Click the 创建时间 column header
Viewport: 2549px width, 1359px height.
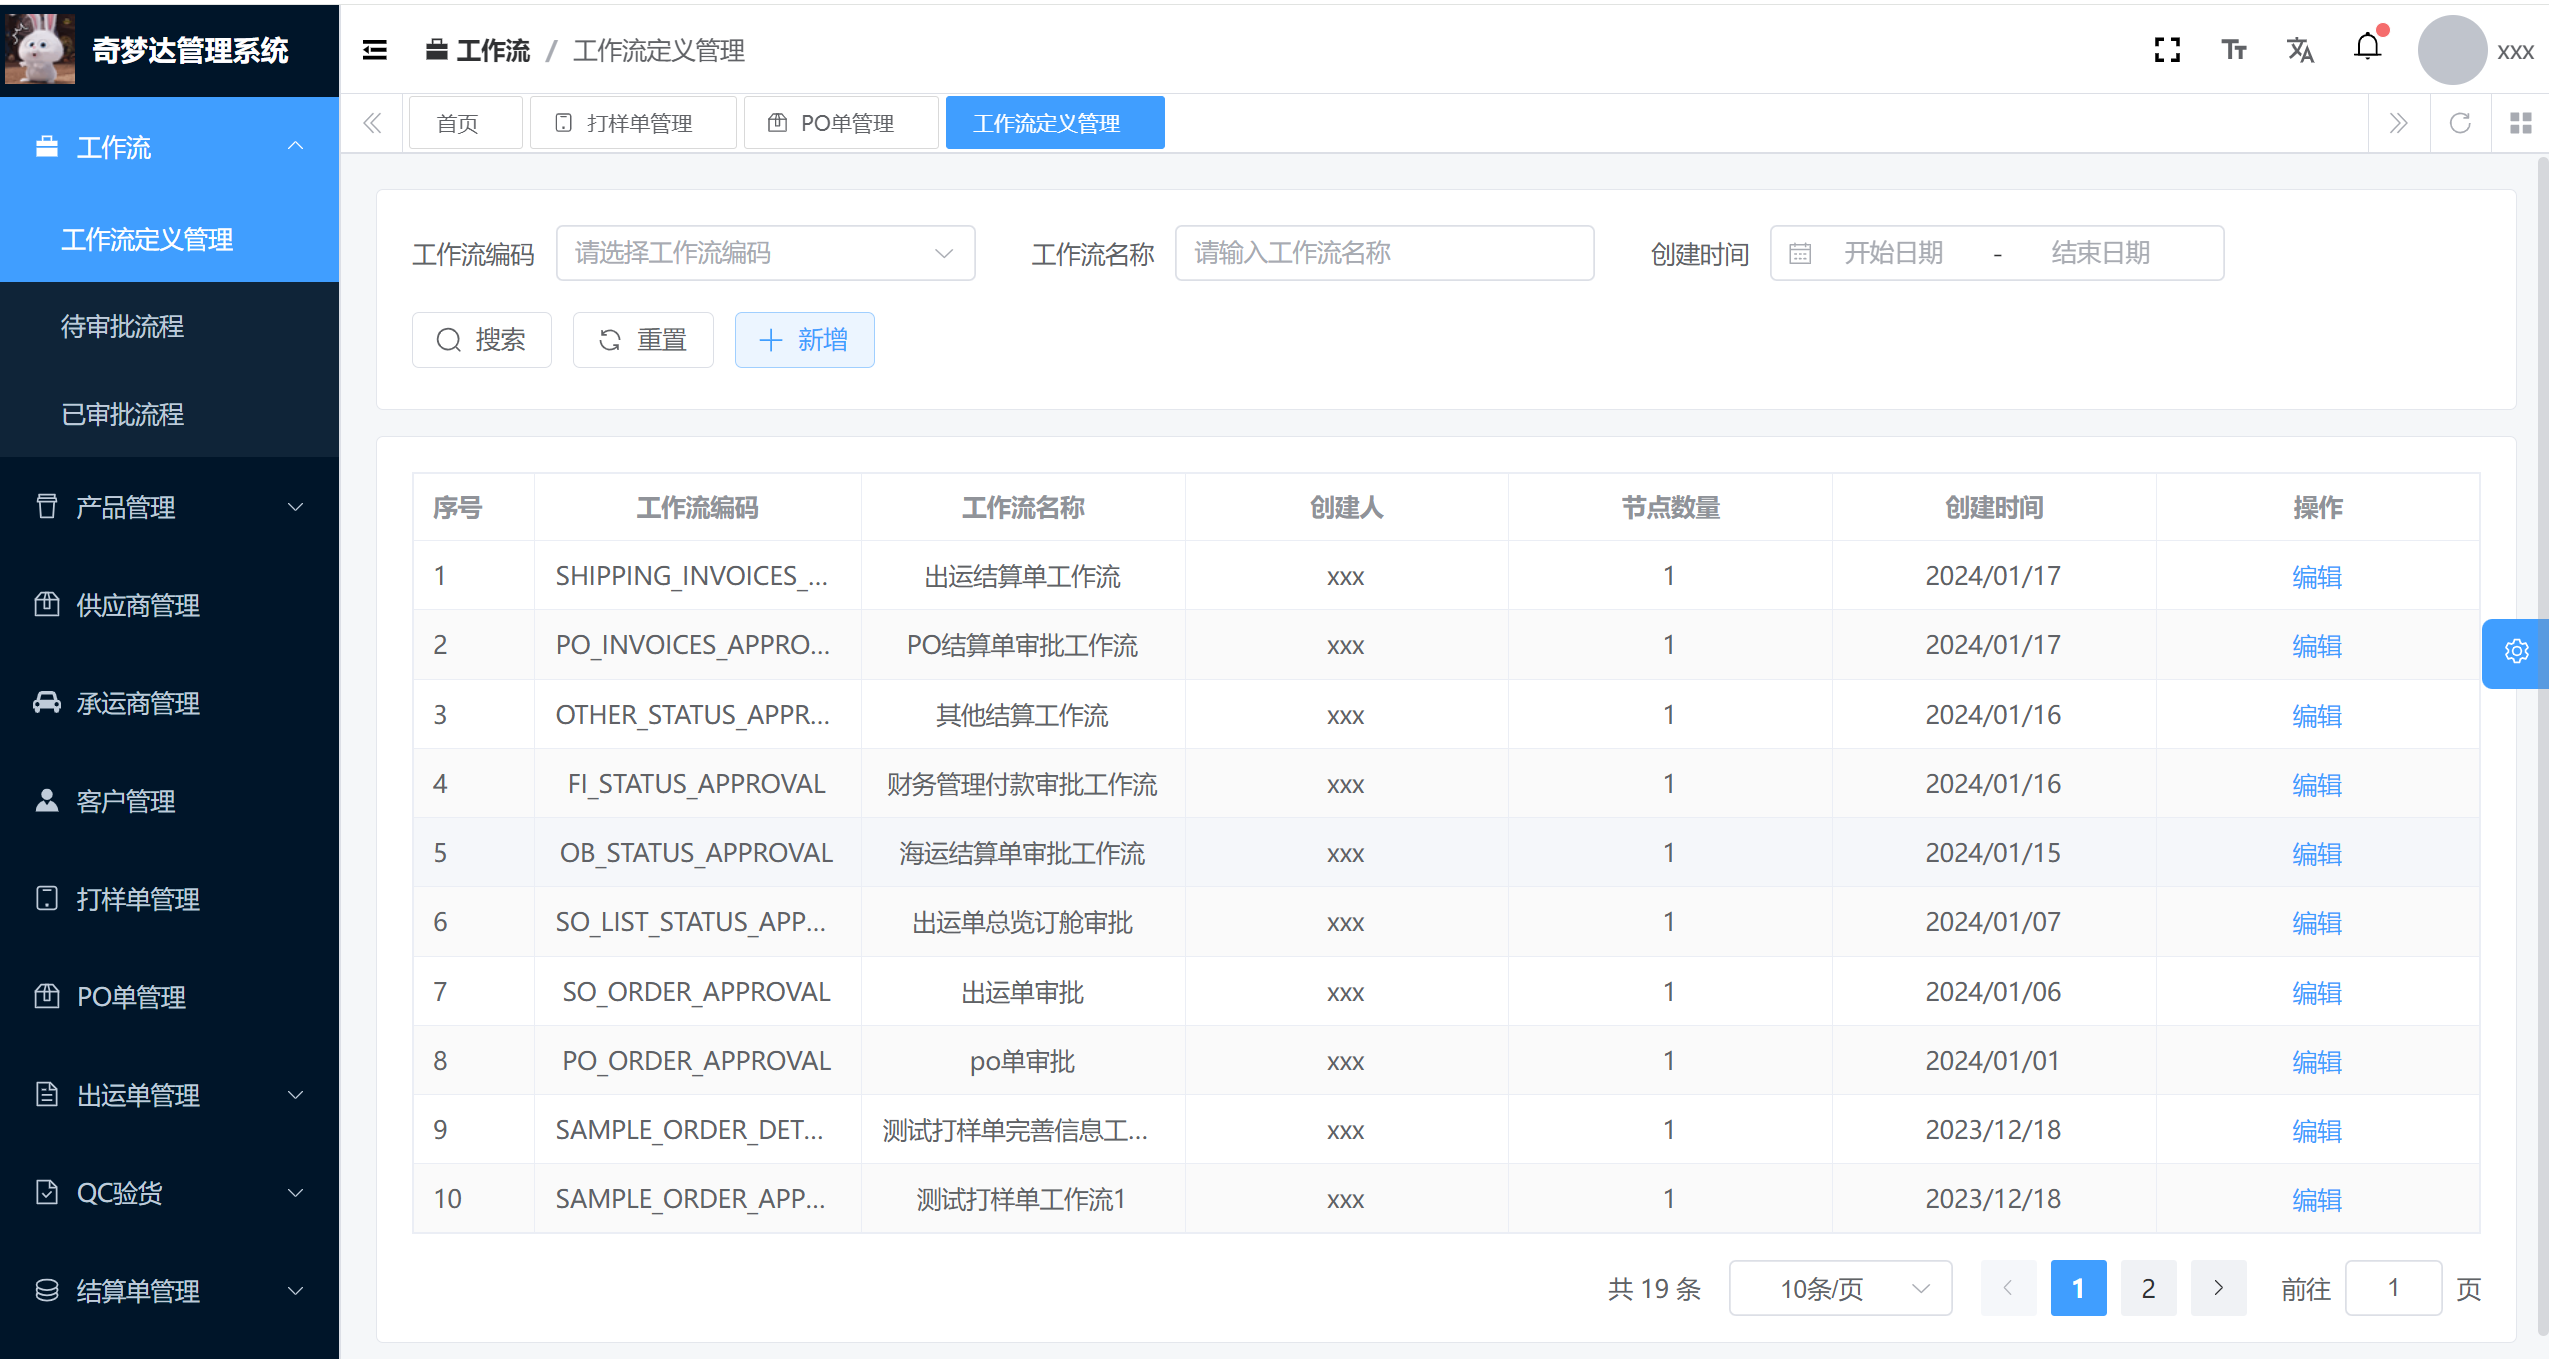[1993, 508]
